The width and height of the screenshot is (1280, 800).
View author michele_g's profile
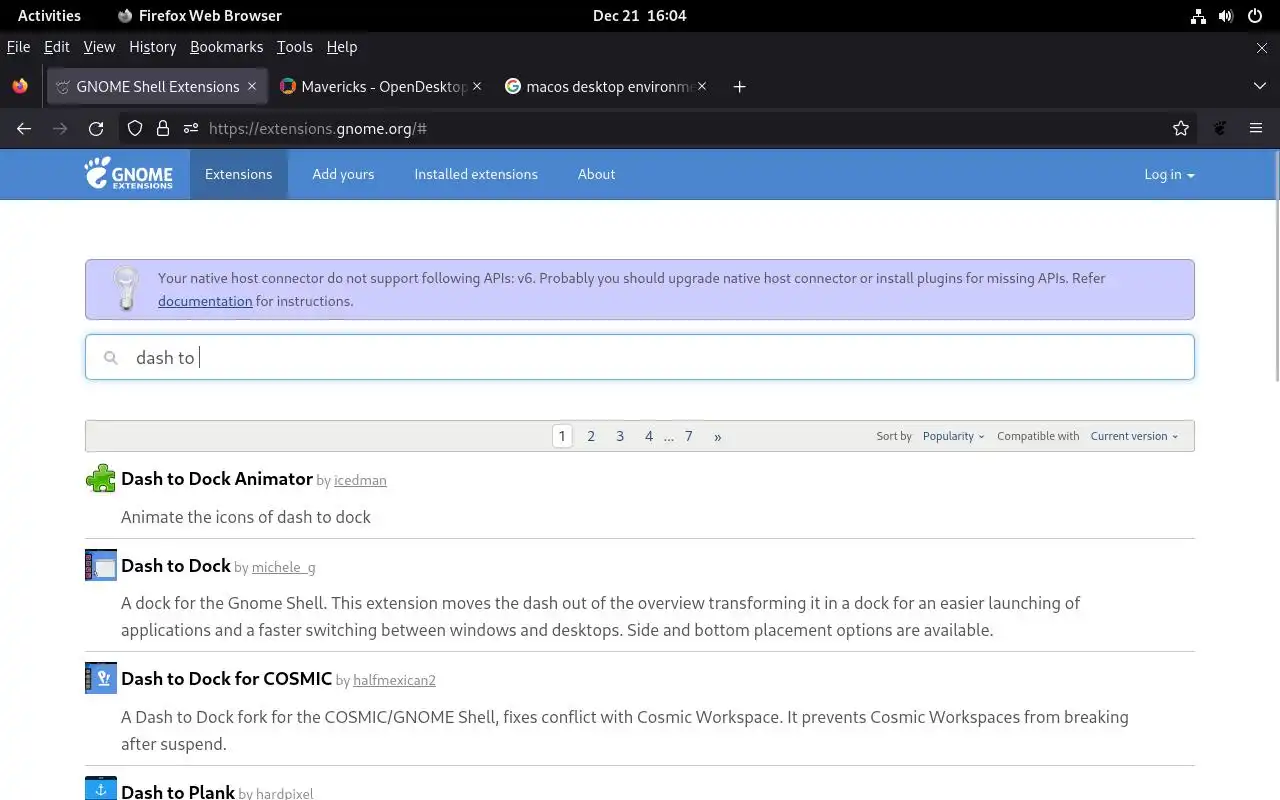click(x=283, y=568)
